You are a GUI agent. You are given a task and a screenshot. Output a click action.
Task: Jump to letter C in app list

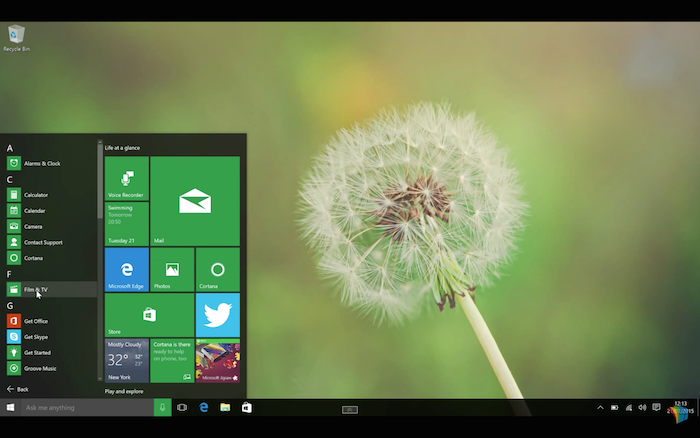(x=10, y=180)
